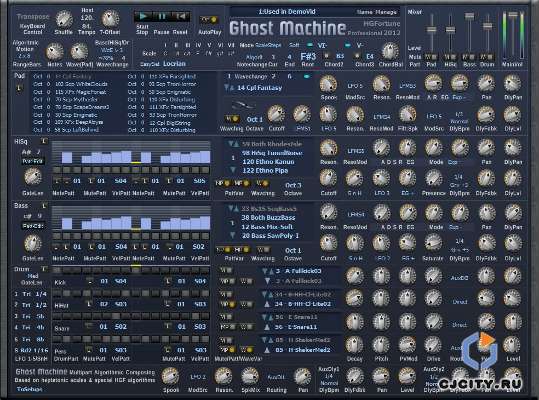Click the HiSq GateLen knob
Viewport: 539px width, 400px height.
33,177
